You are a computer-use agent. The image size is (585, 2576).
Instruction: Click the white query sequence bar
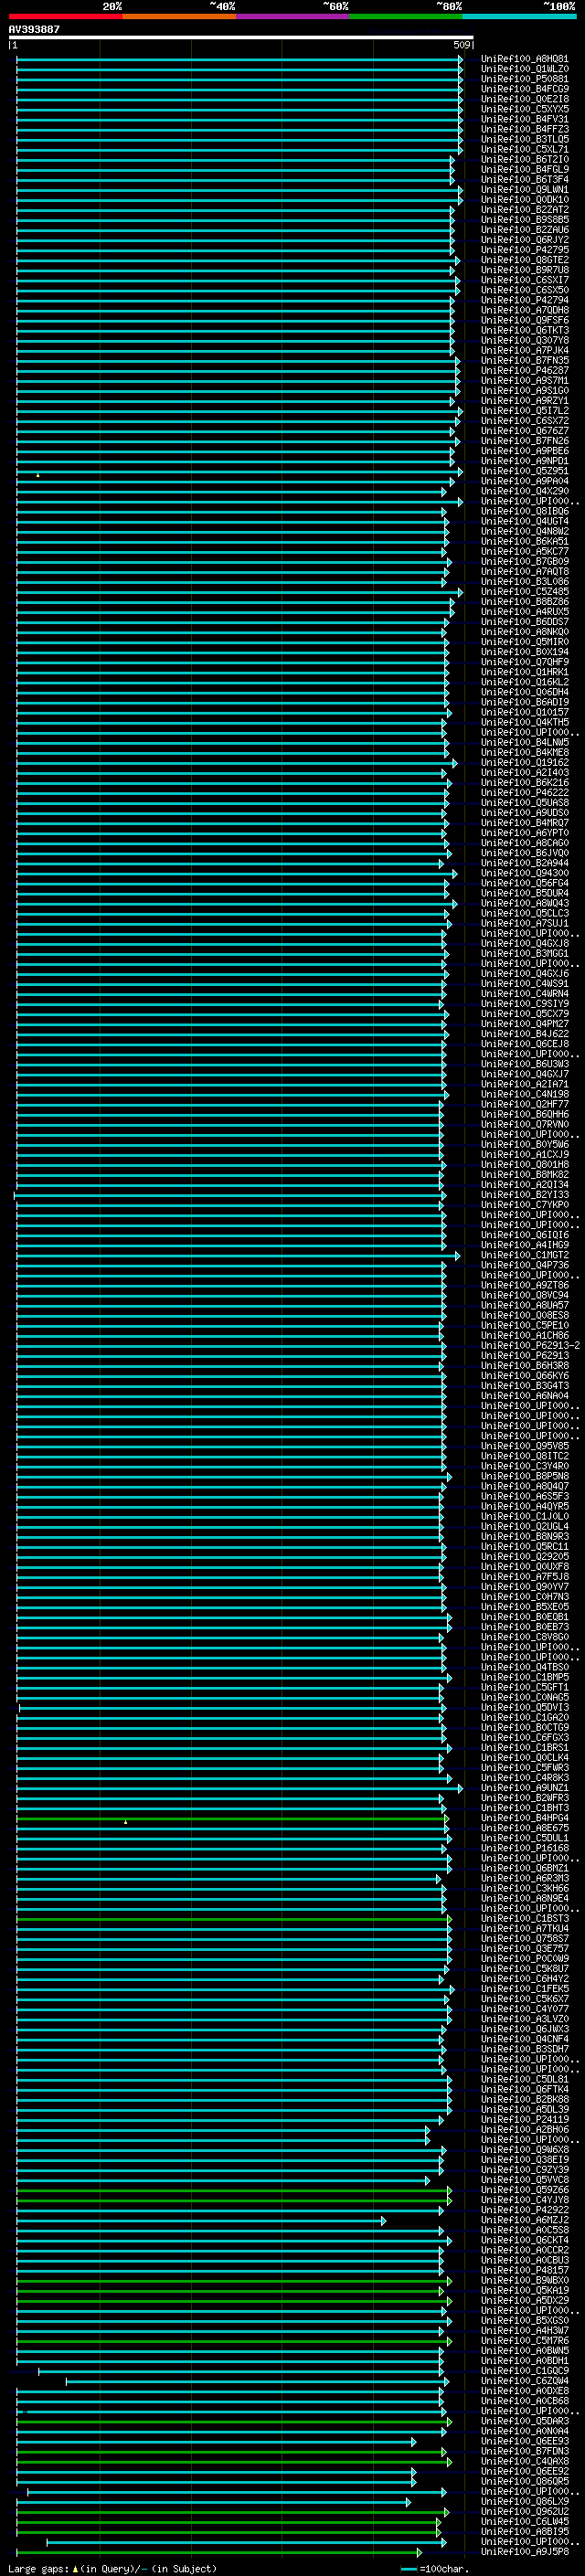(241, 38)
